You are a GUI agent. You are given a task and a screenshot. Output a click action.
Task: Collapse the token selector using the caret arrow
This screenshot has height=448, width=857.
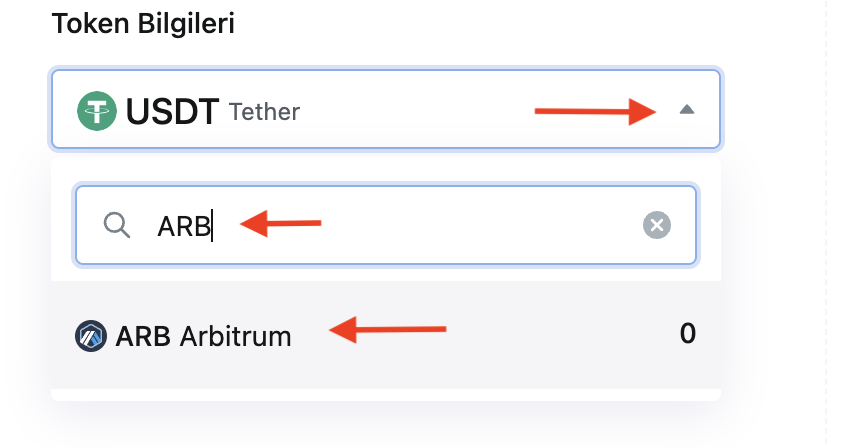click(x=686, y=110)
